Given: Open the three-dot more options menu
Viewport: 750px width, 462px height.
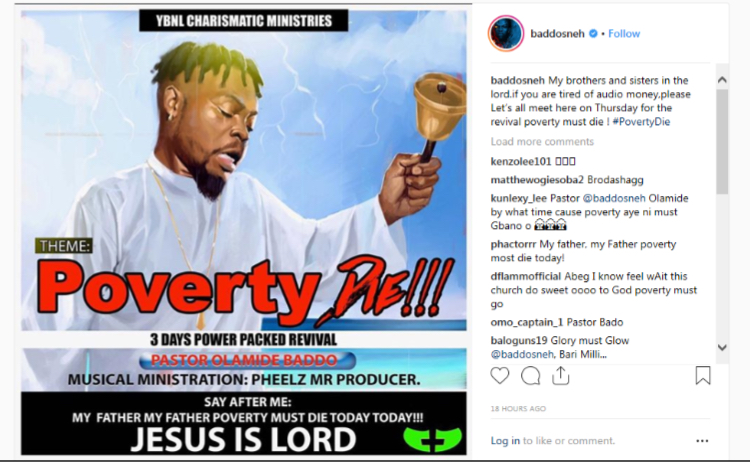Looking at the screenshot, I should (x=702, y=441).
